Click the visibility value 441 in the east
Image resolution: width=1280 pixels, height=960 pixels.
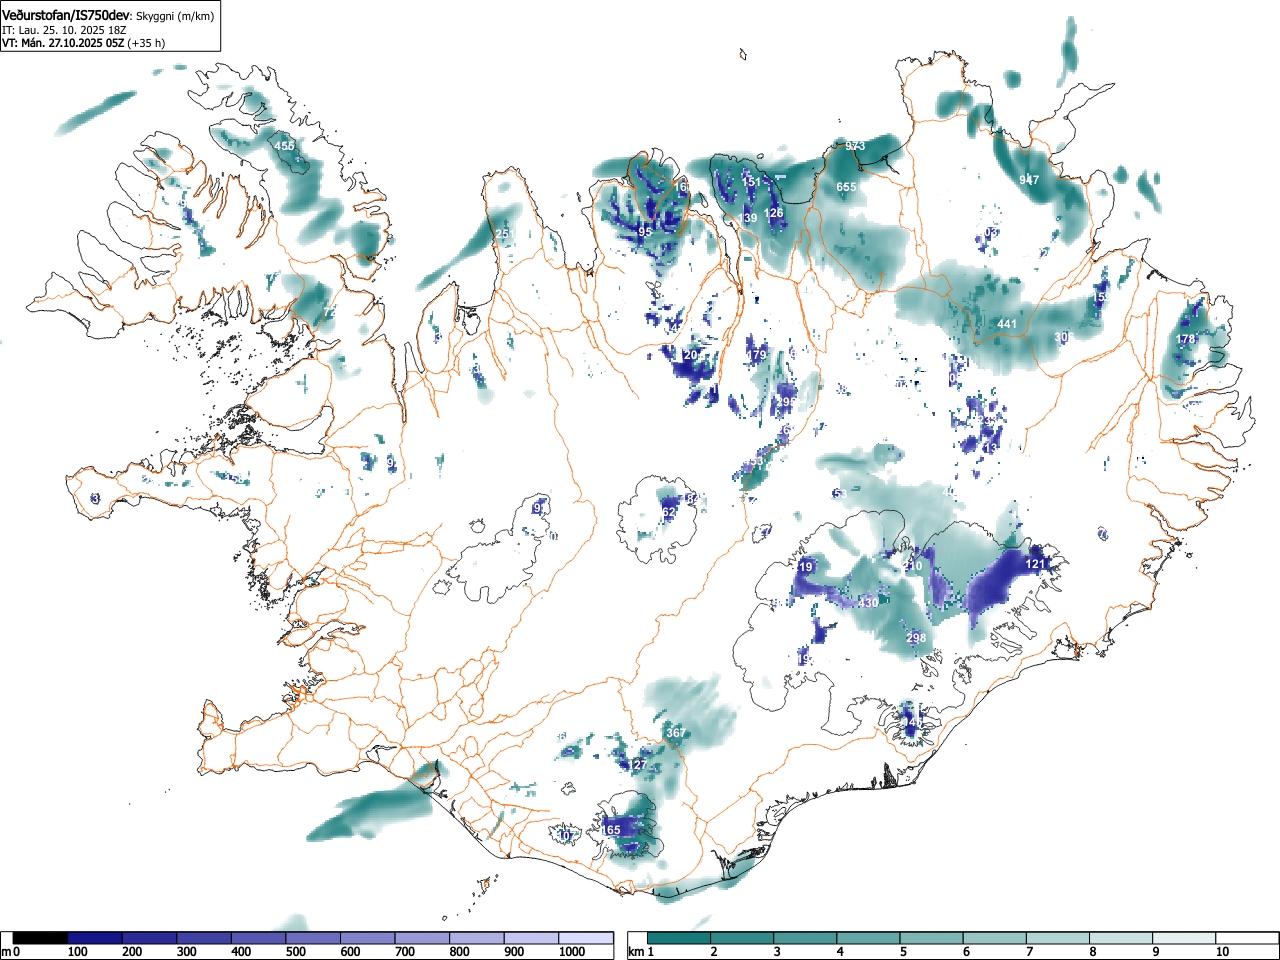click(1007, 324)
